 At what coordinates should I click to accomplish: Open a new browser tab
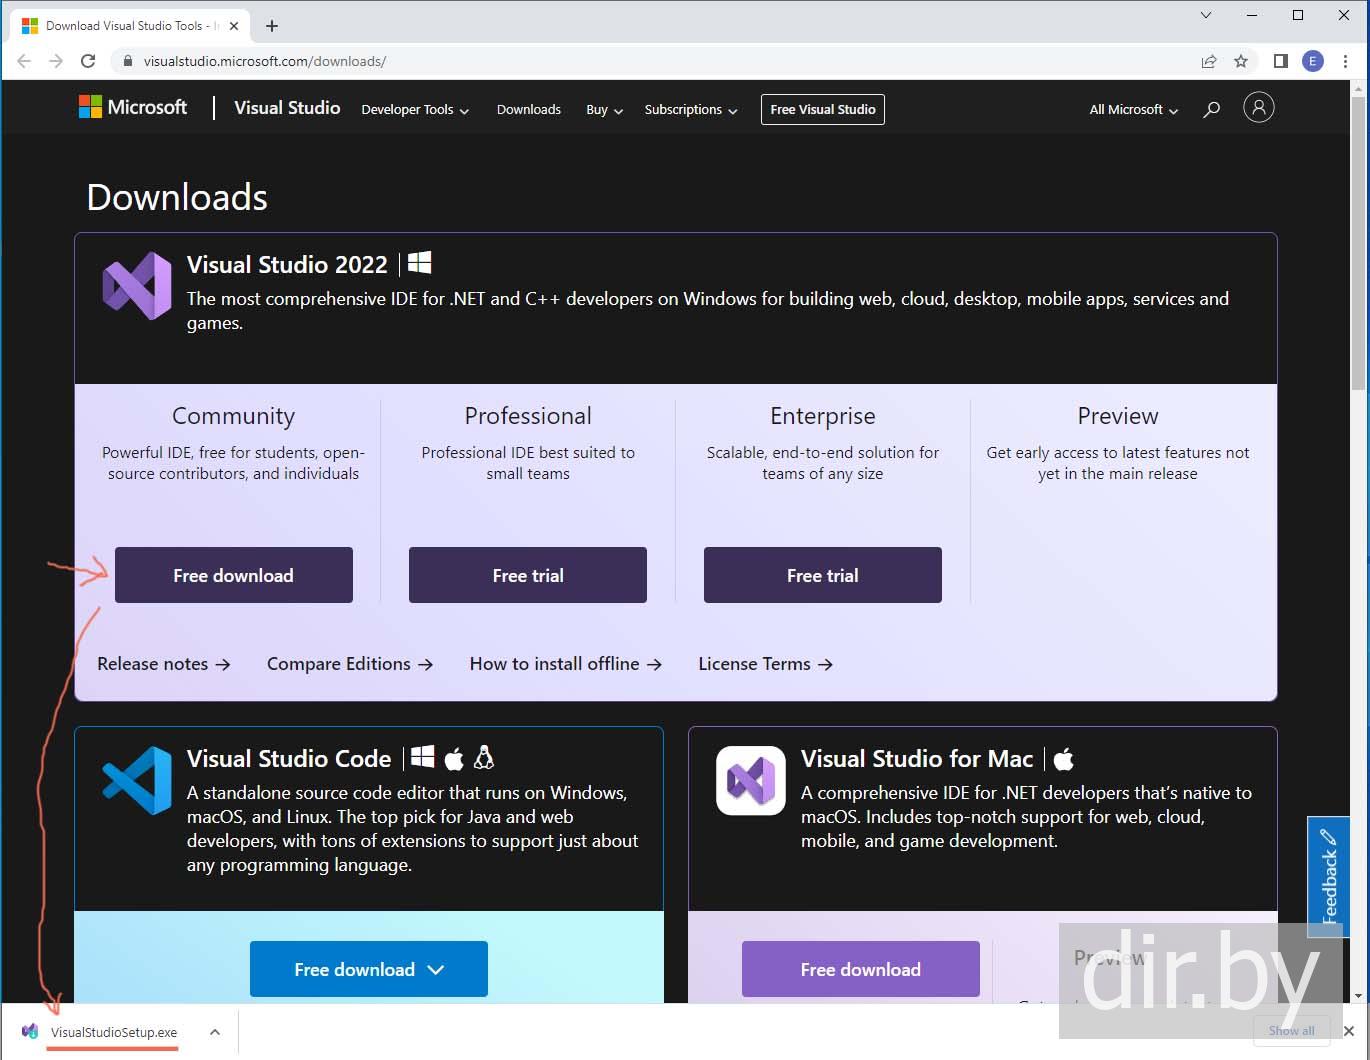click(x=272, y=26)
